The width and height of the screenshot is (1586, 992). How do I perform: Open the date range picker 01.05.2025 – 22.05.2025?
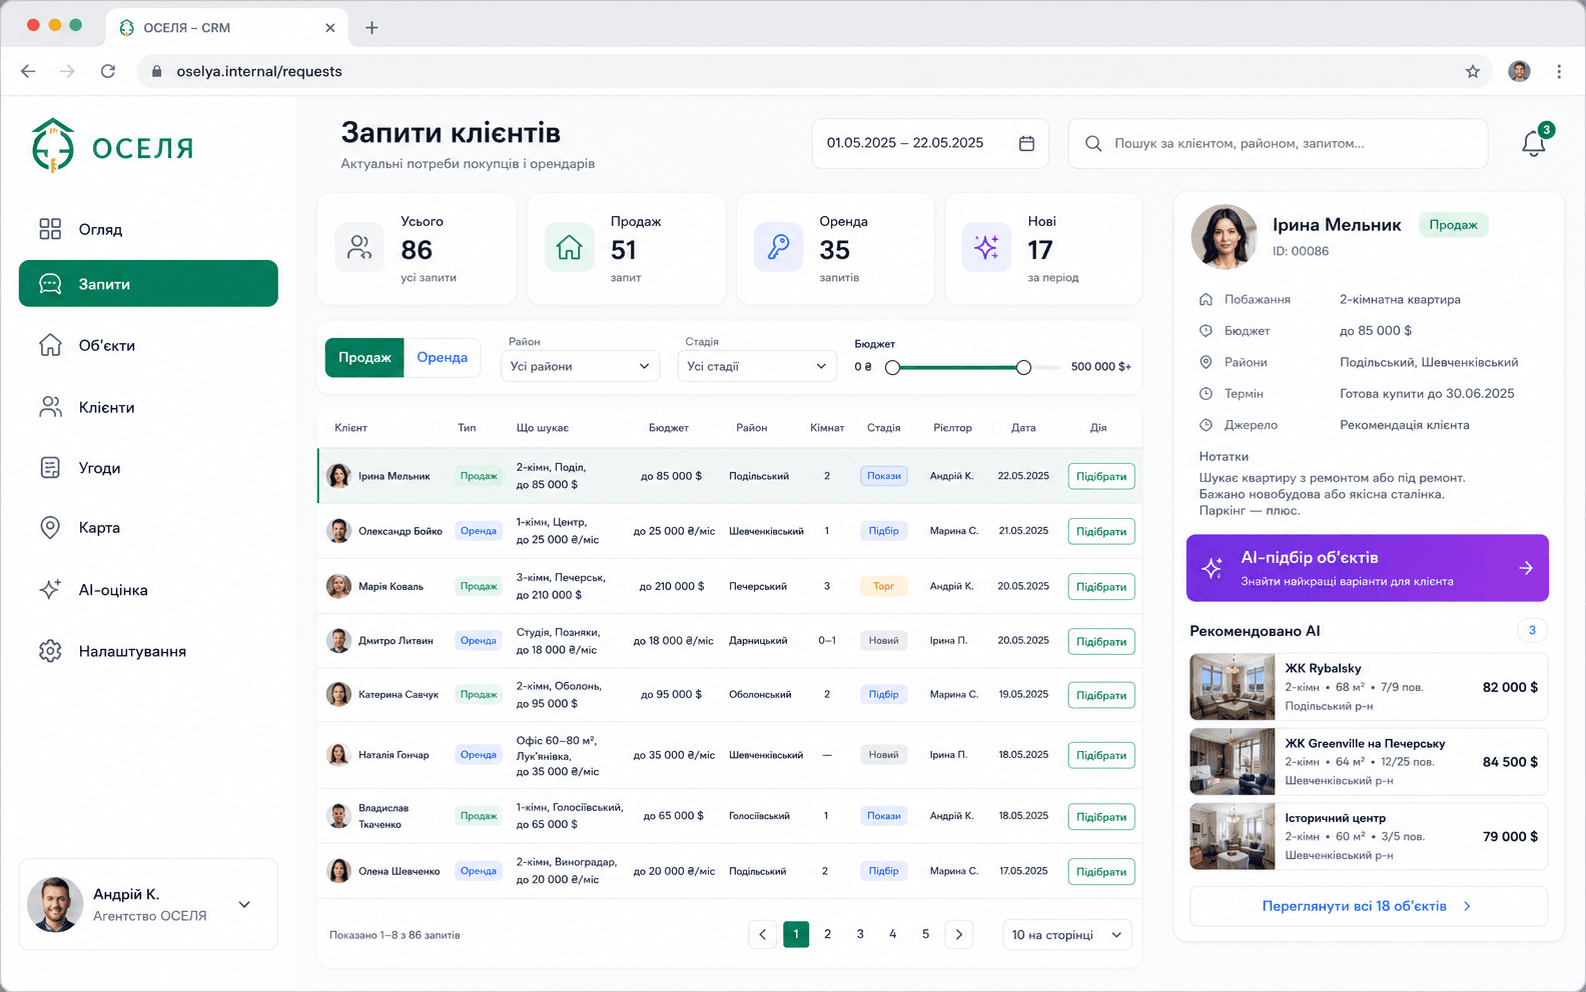(930, 143)
